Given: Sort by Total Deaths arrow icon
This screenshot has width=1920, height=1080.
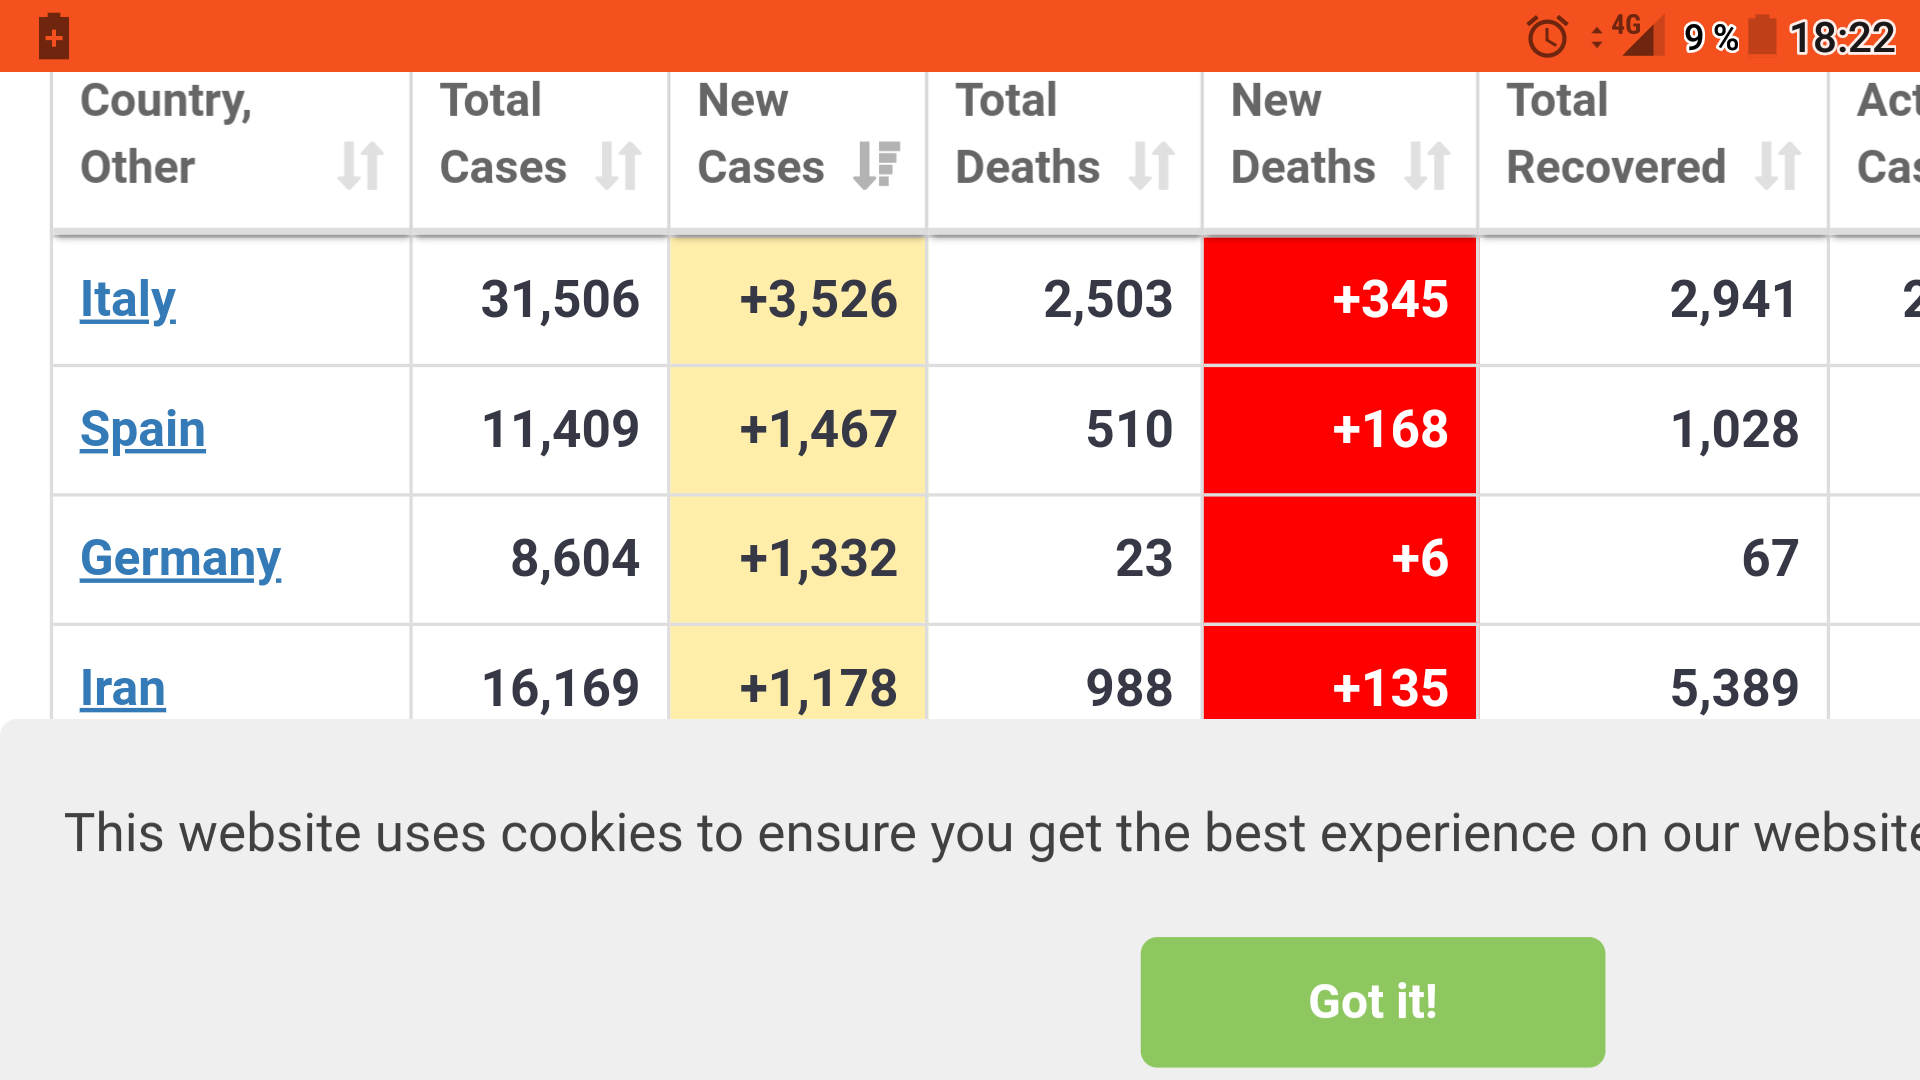Looking at the screenshot, I should tap(1152, 166).
